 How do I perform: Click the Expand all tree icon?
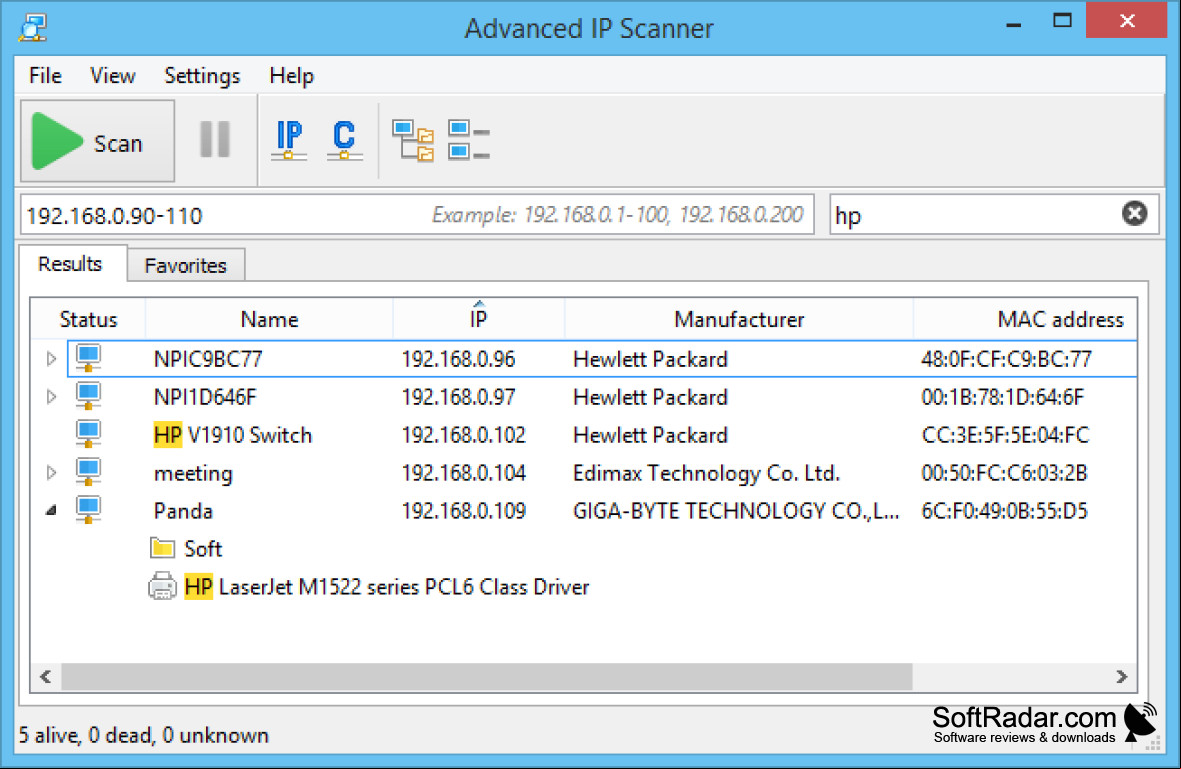tap(413, 140)
